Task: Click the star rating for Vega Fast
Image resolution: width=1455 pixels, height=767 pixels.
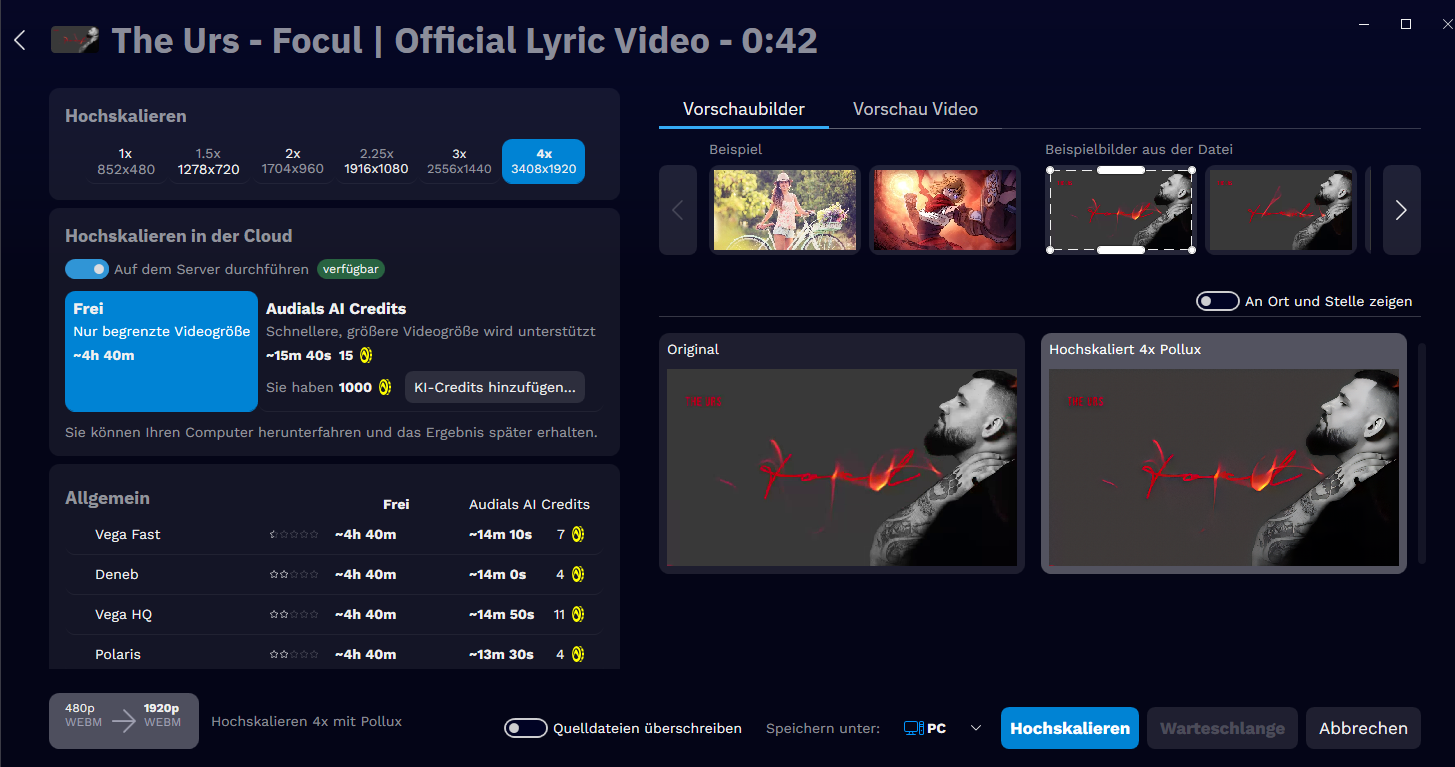Action: (x=294, y=534)
